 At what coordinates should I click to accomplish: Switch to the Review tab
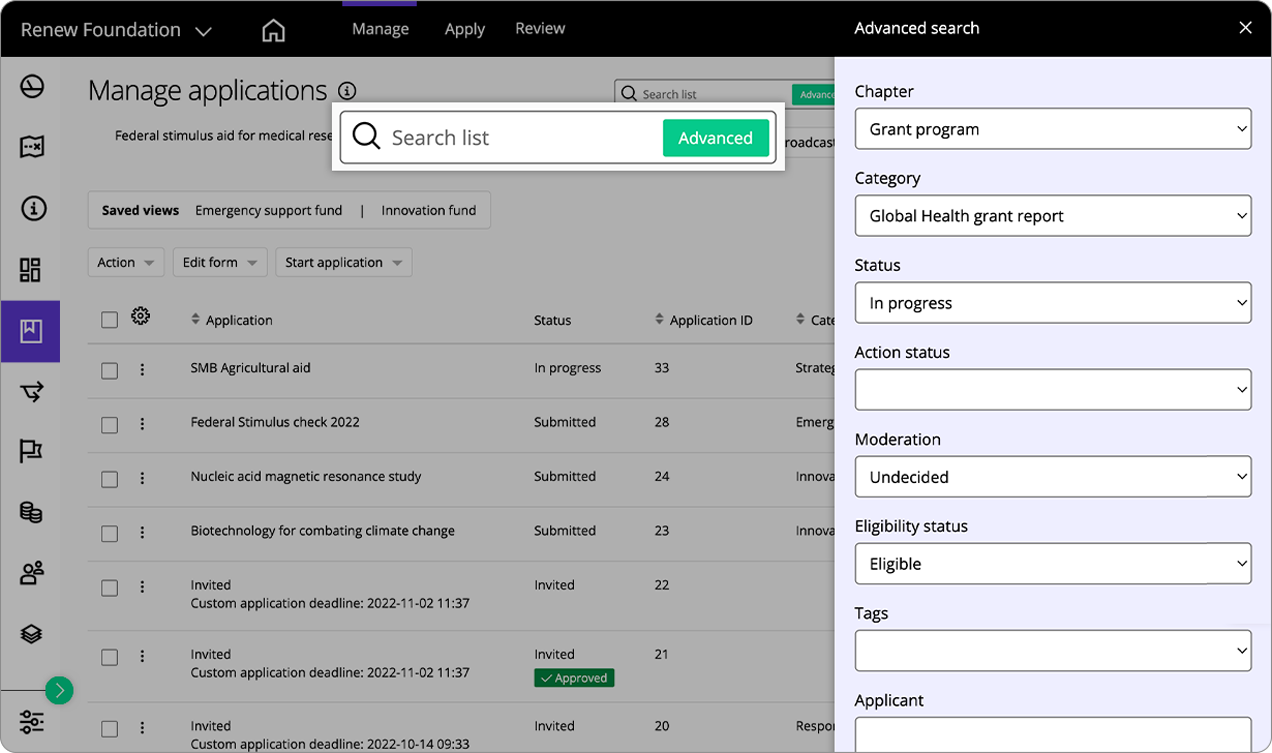[540, 28]
